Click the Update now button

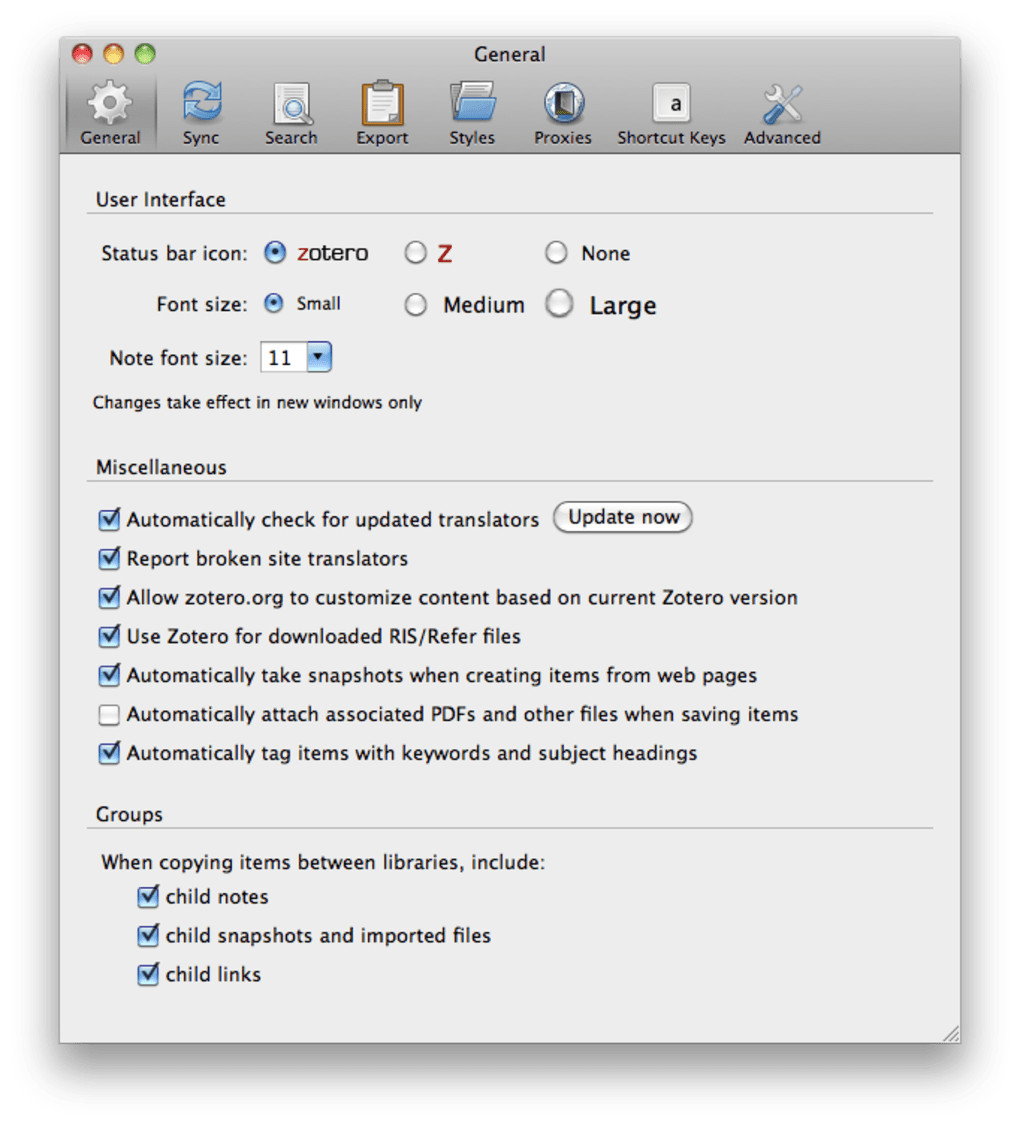(x=623, y=517)
